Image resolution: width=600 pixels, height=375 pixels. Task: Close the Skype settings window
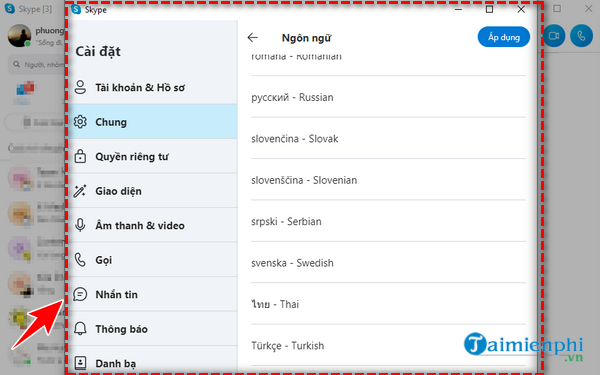(521, 9)
